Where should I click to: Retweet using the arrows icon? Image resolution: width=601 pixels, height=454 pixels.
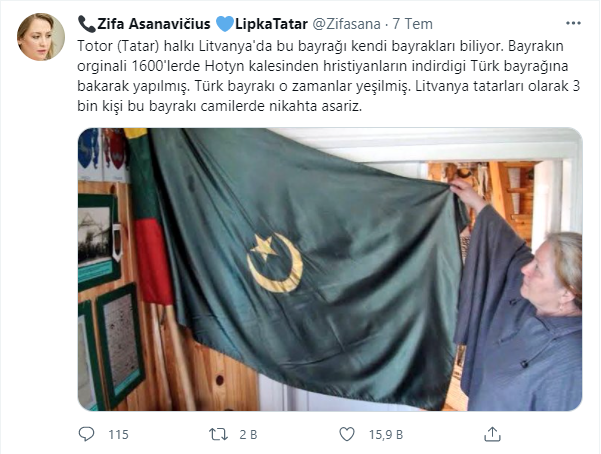(x=218, y=434)
